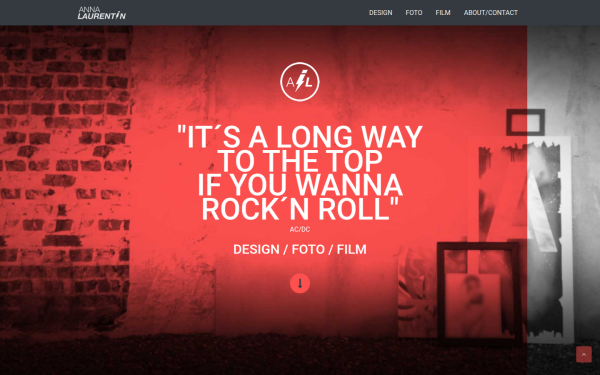Click the "TO THE TOP" quote line
Viewport: 600px width, 375px height.
[x=300, y=161]
